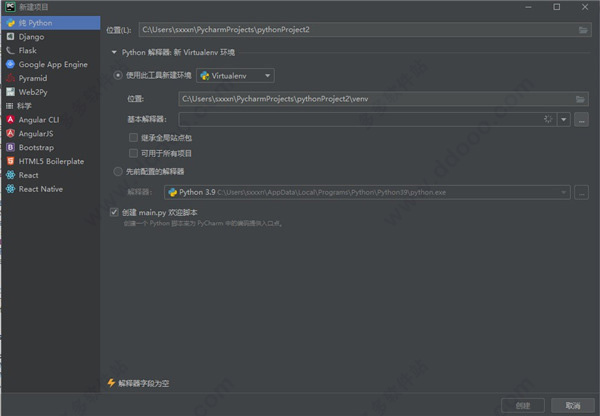Click the 创建 button
This screenshot has height=416, width=600.
point(523,405)
